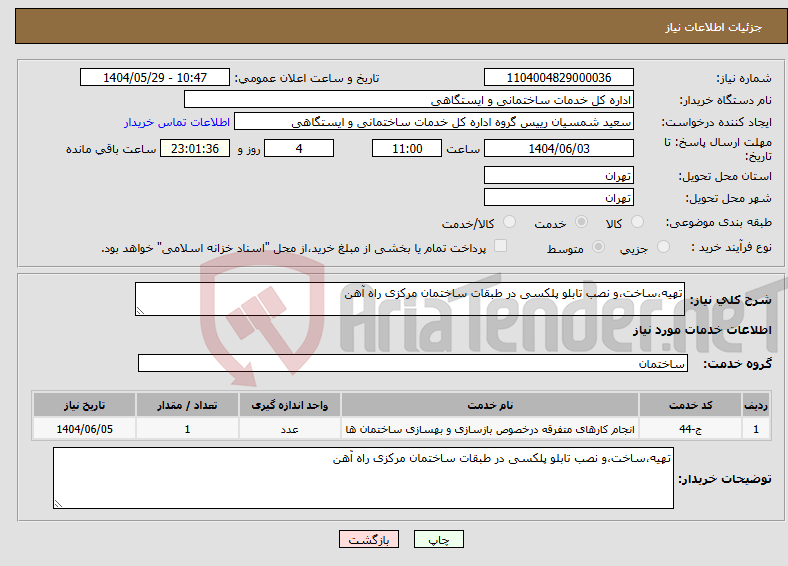The width and height of the screenshot is (788, 566).
Task: Click the remaining time 23:01:36 field
Action: pyautogui.click(x=195, y=148)
